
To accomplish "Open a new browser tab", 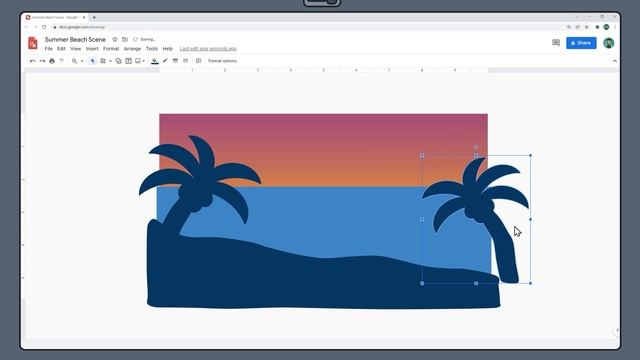I will click(94, 18).
